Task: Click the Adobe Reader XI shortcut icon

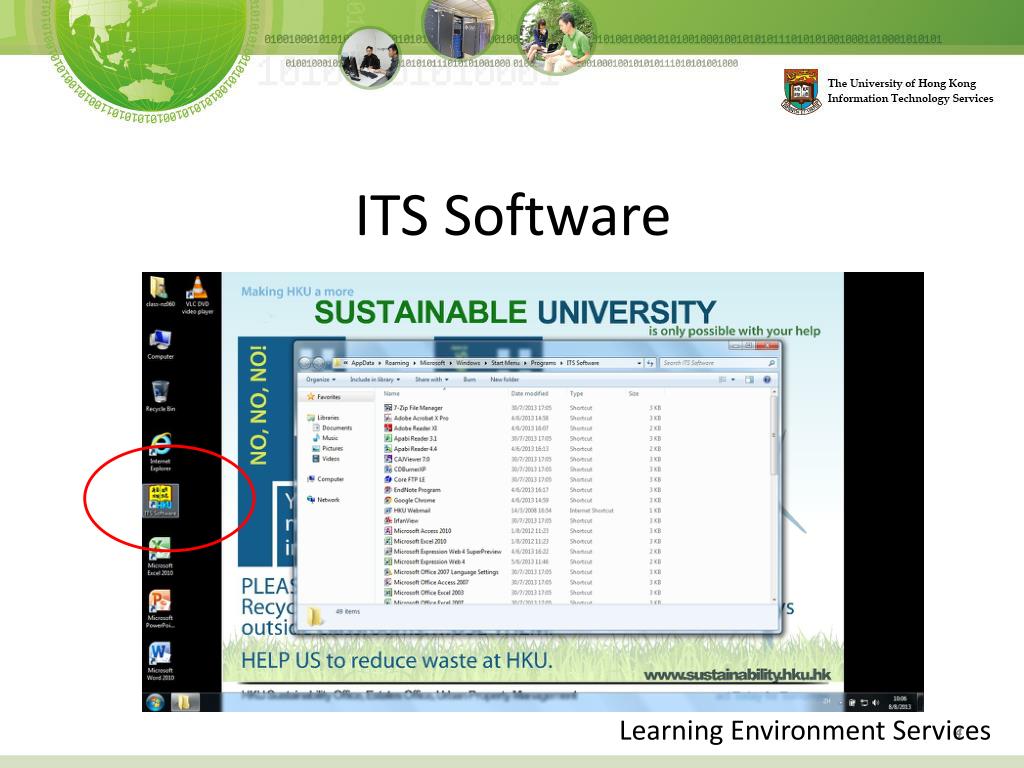Action: pyautogui.click(x=388, y=428)
